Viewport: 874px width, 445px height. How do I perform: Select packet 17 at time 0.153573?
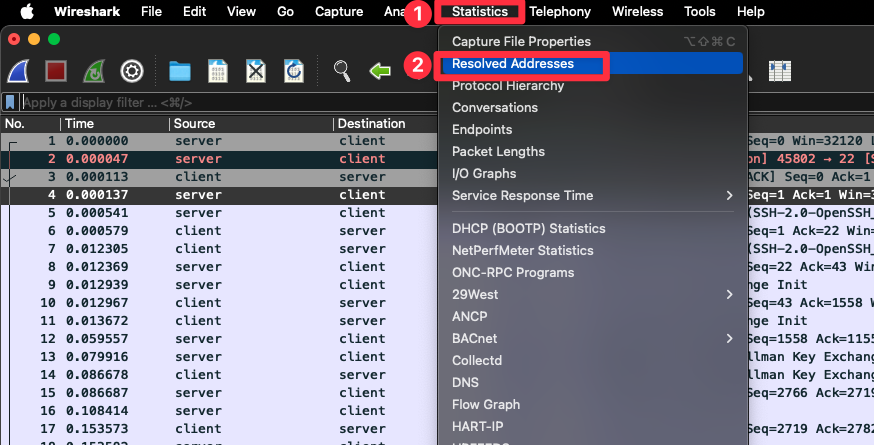220,429
